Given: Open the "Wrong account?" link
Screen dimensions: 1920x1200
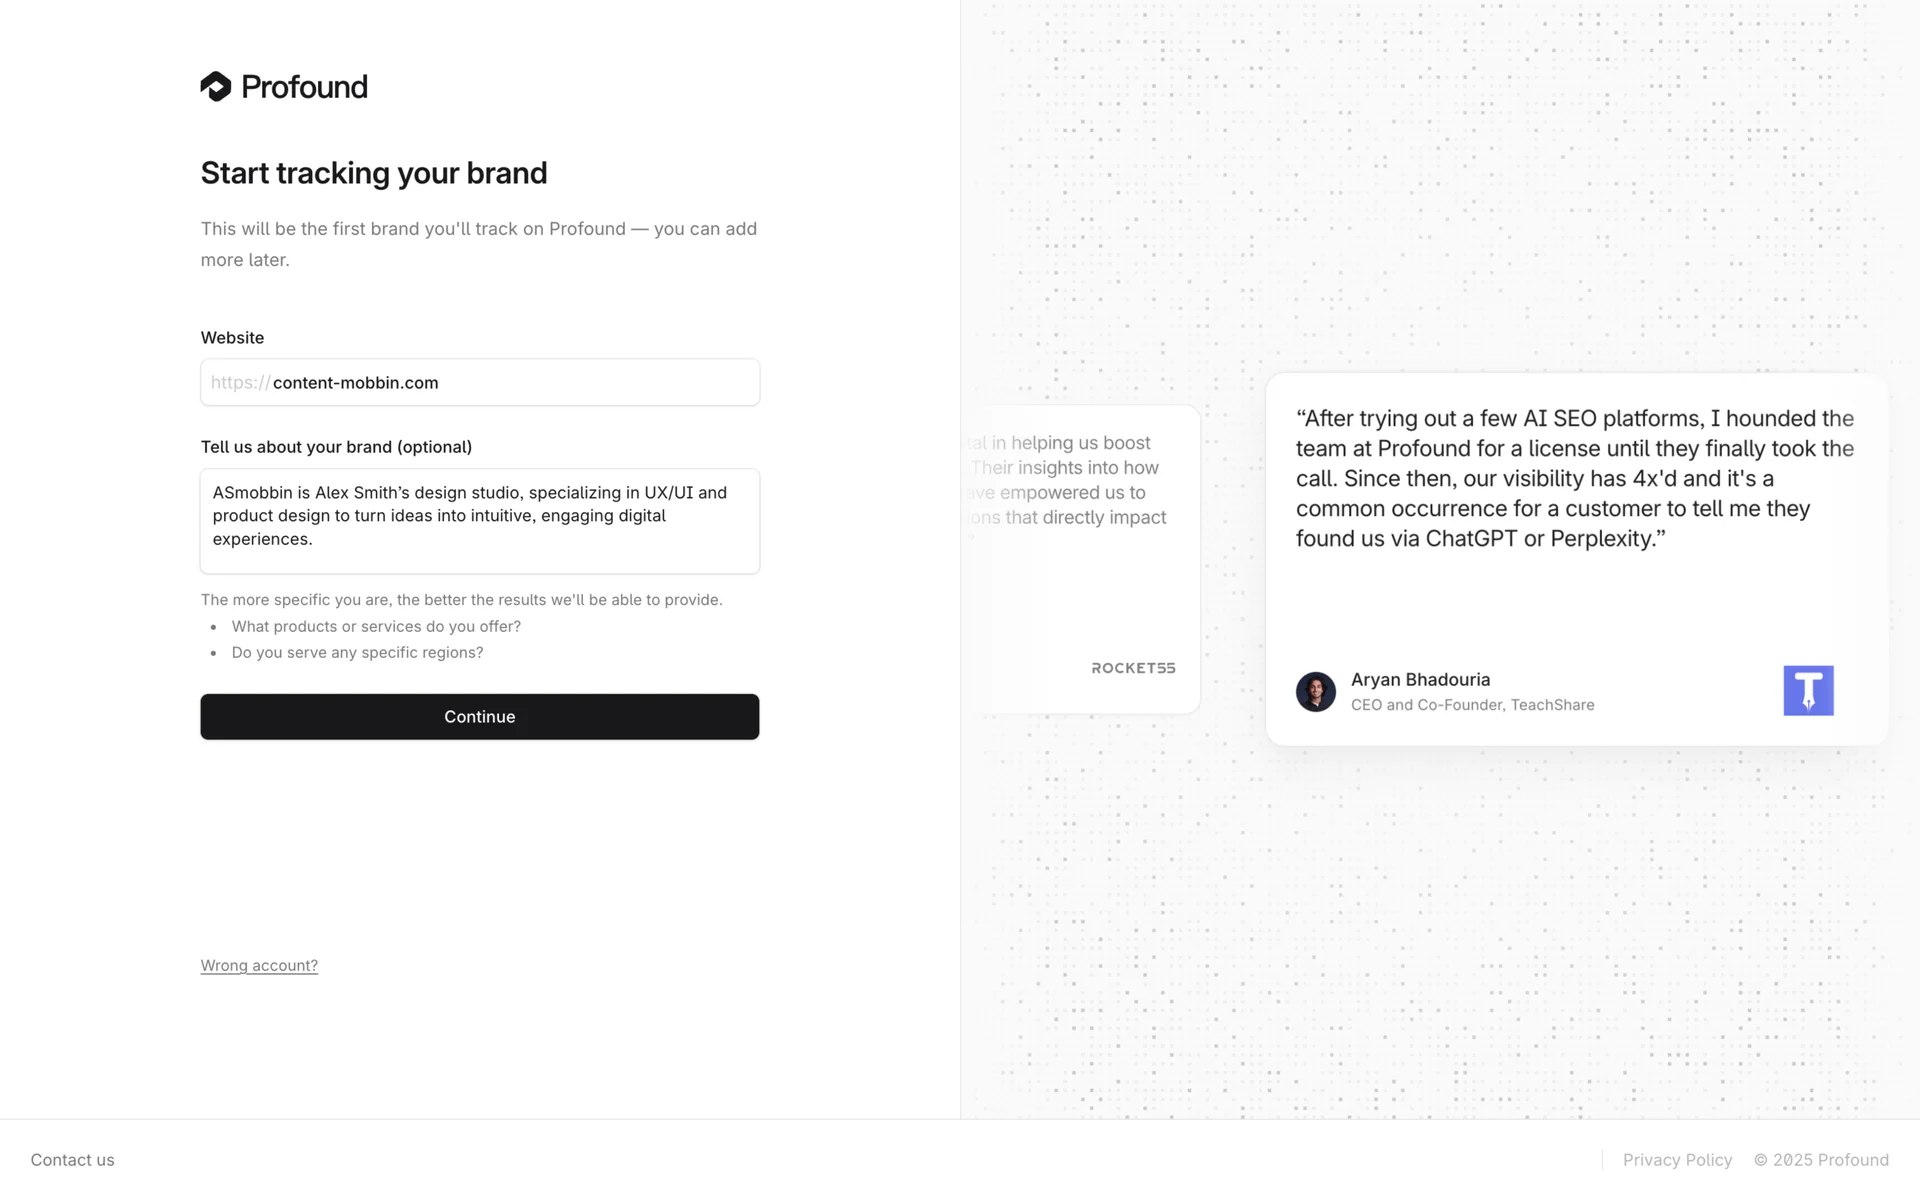Looking at the screenshot, I should click(x=259, y=966).
